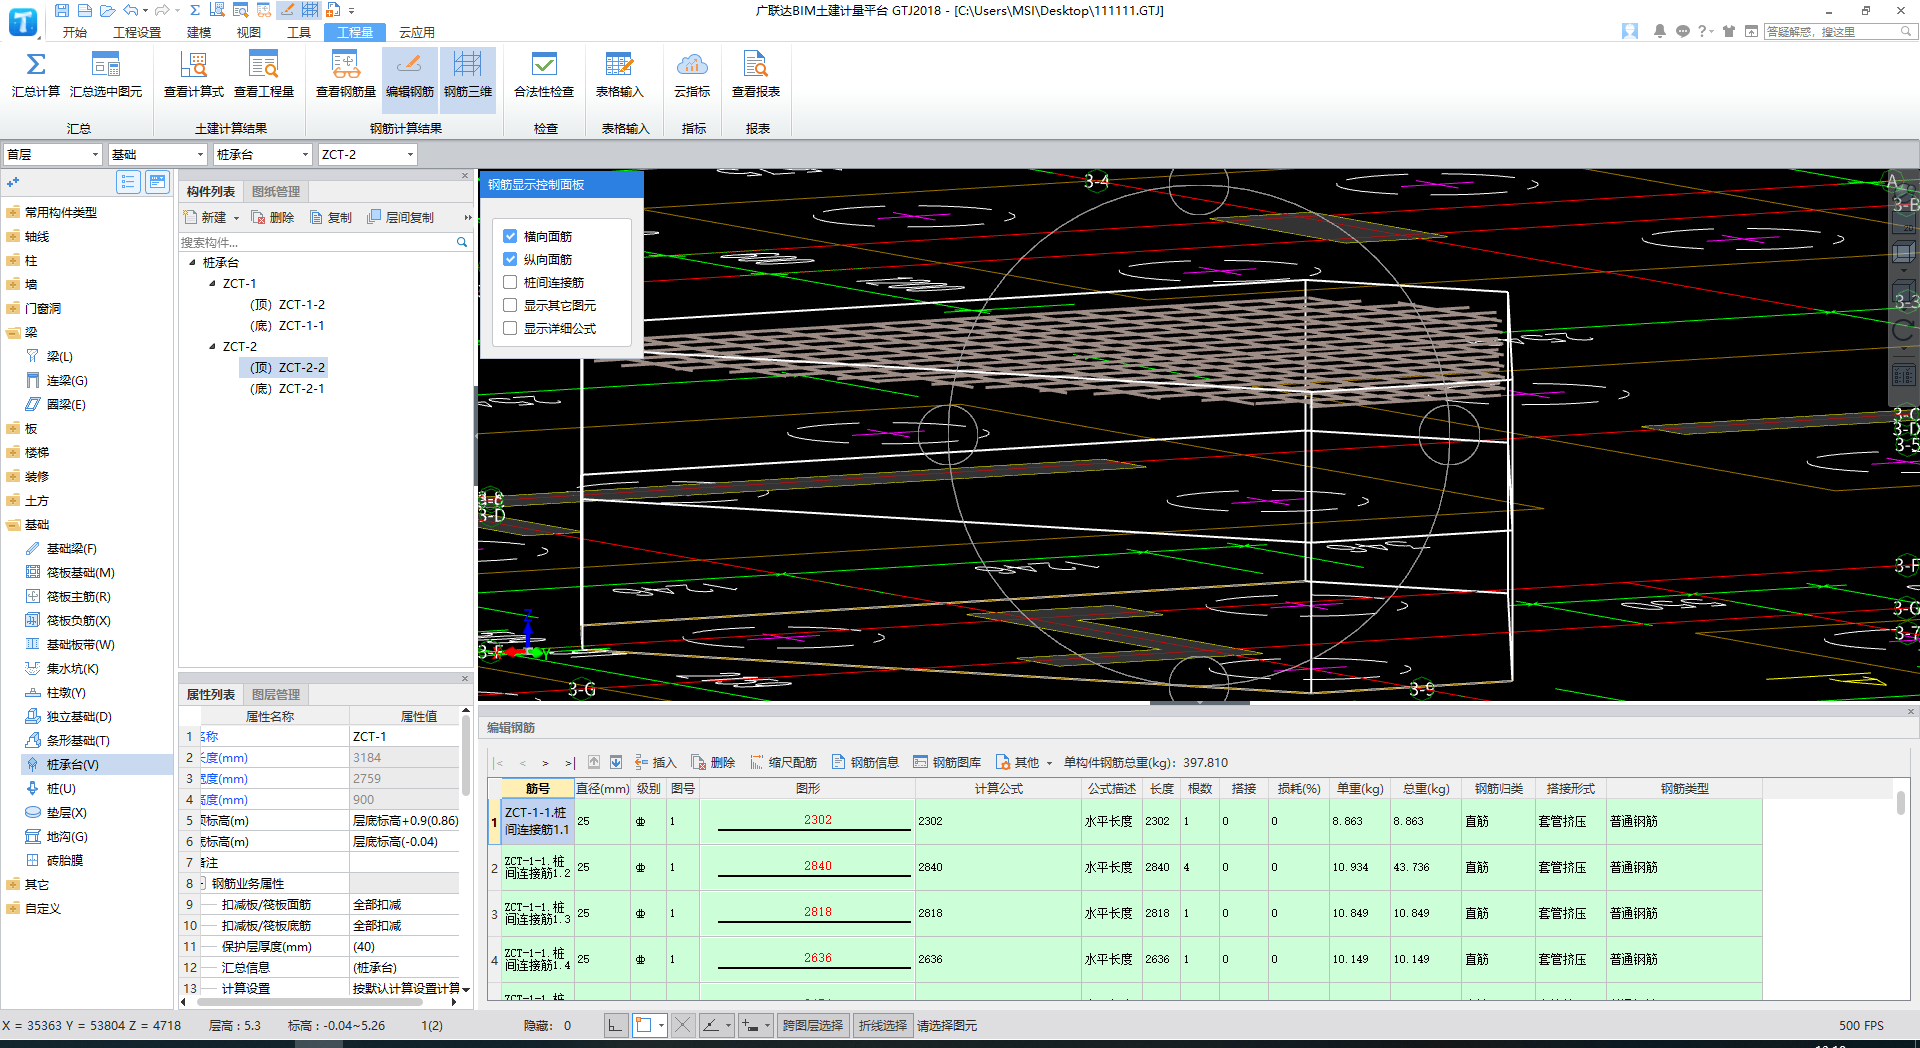Viewport: 1920px width, 1048px height.
Task: Uncheck 纵向面筋 checkbox
Action: [510, 259]
